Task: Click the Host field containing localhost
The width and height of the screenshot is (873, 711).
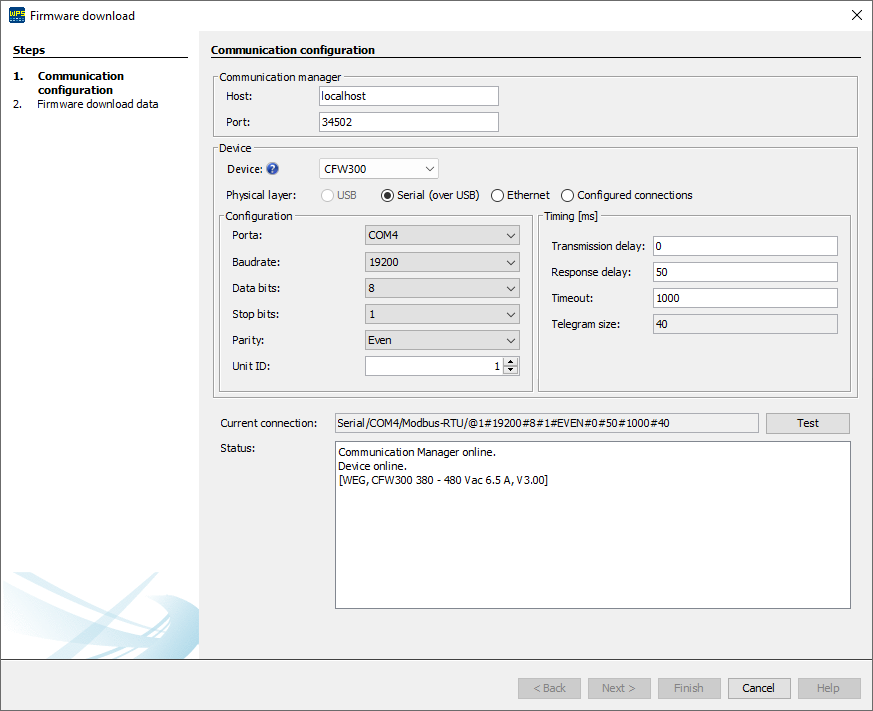Action: 408,95
